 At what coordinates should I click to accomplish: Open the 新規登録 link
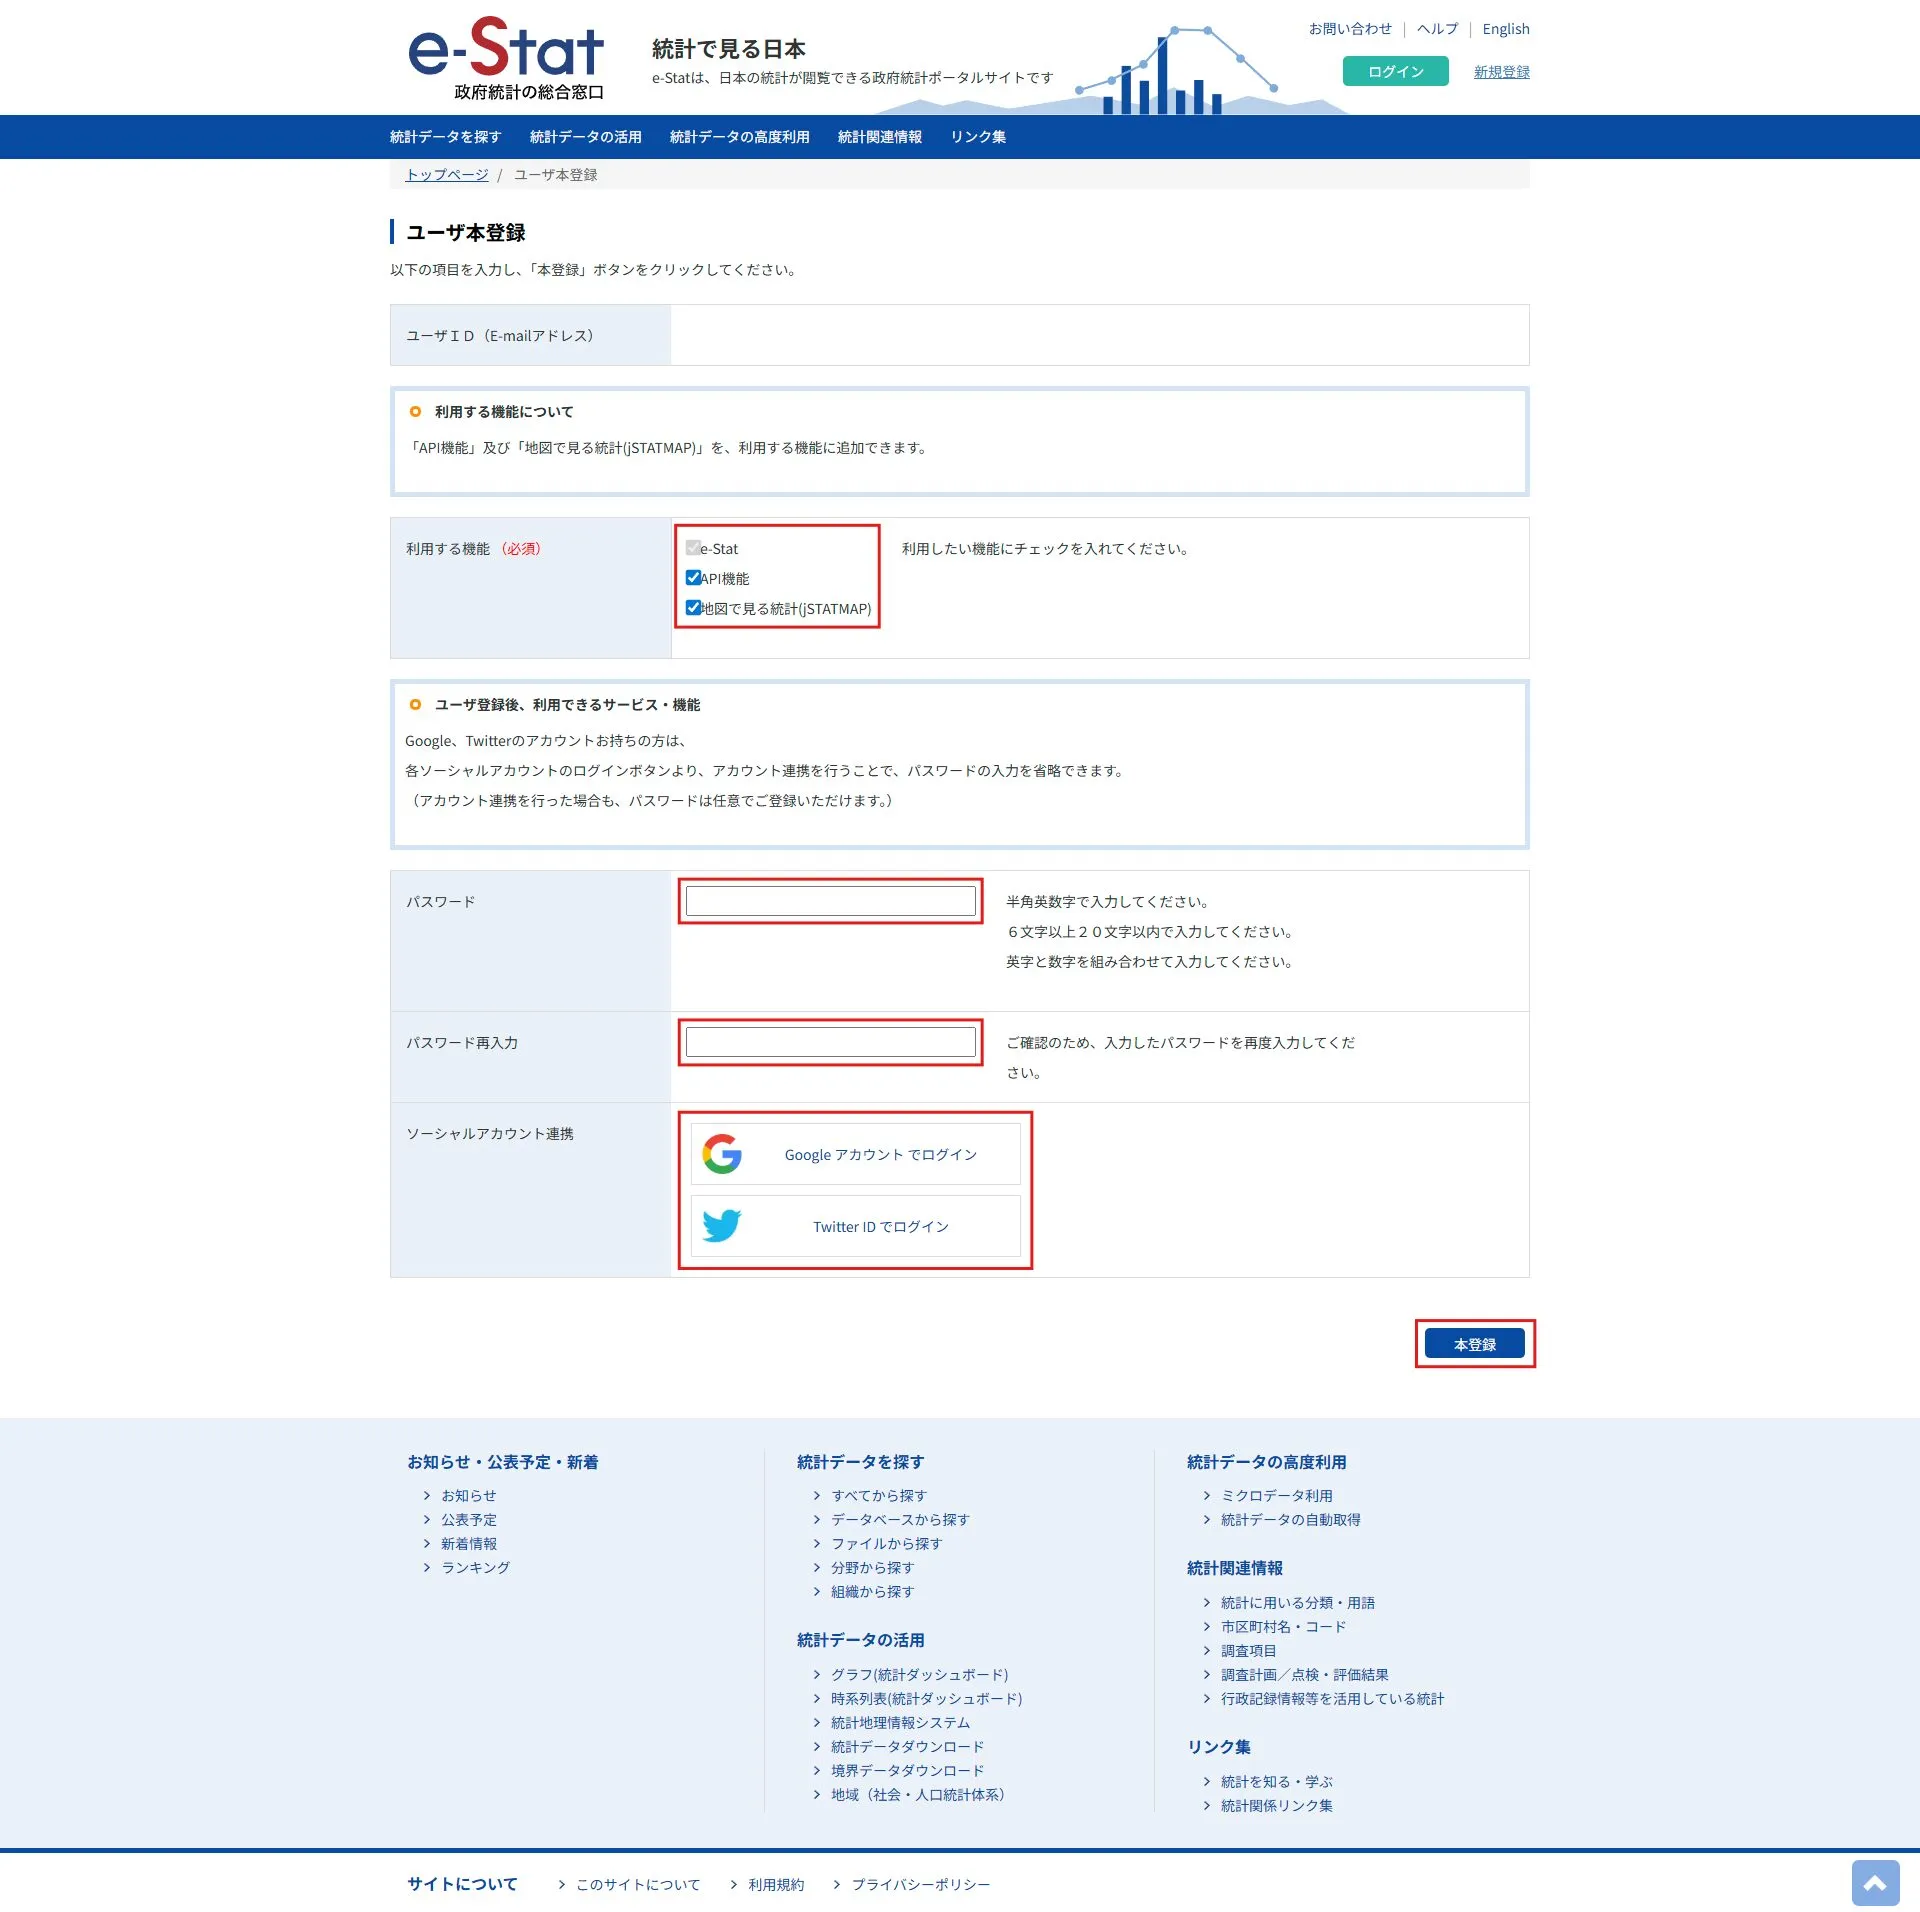tap(1501, 72)
